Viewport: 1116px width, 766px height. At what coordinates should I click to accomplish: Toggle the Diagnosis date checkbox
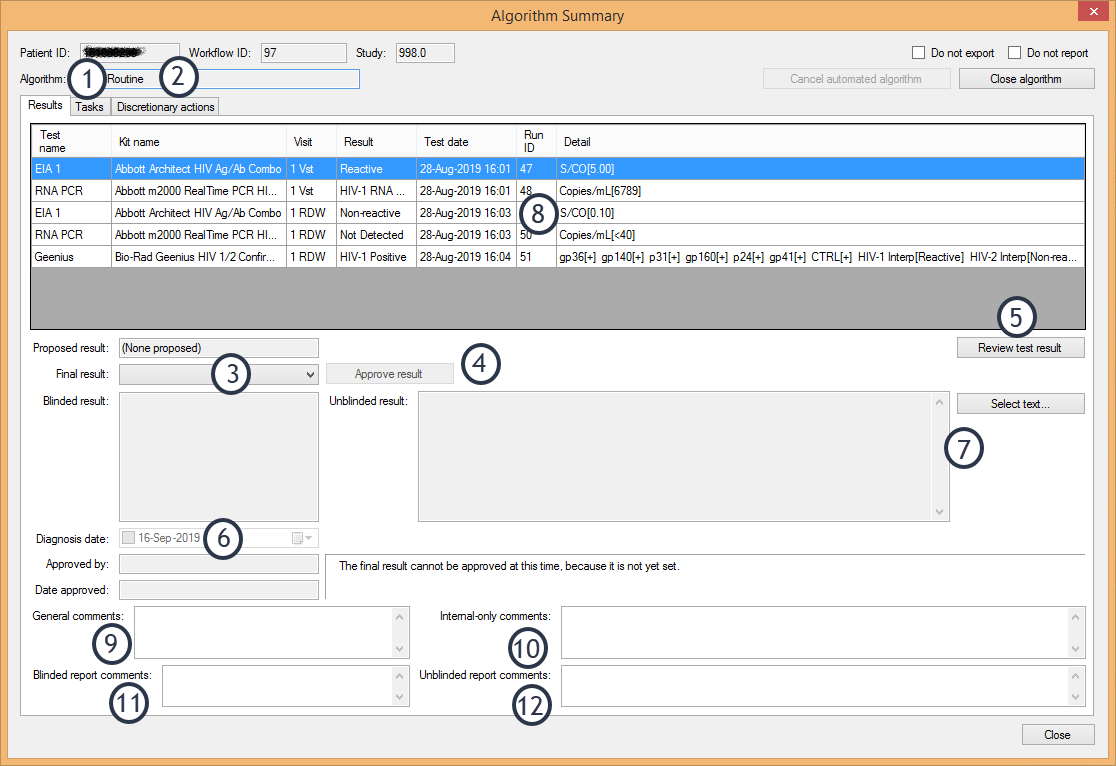tap(128, 538)
